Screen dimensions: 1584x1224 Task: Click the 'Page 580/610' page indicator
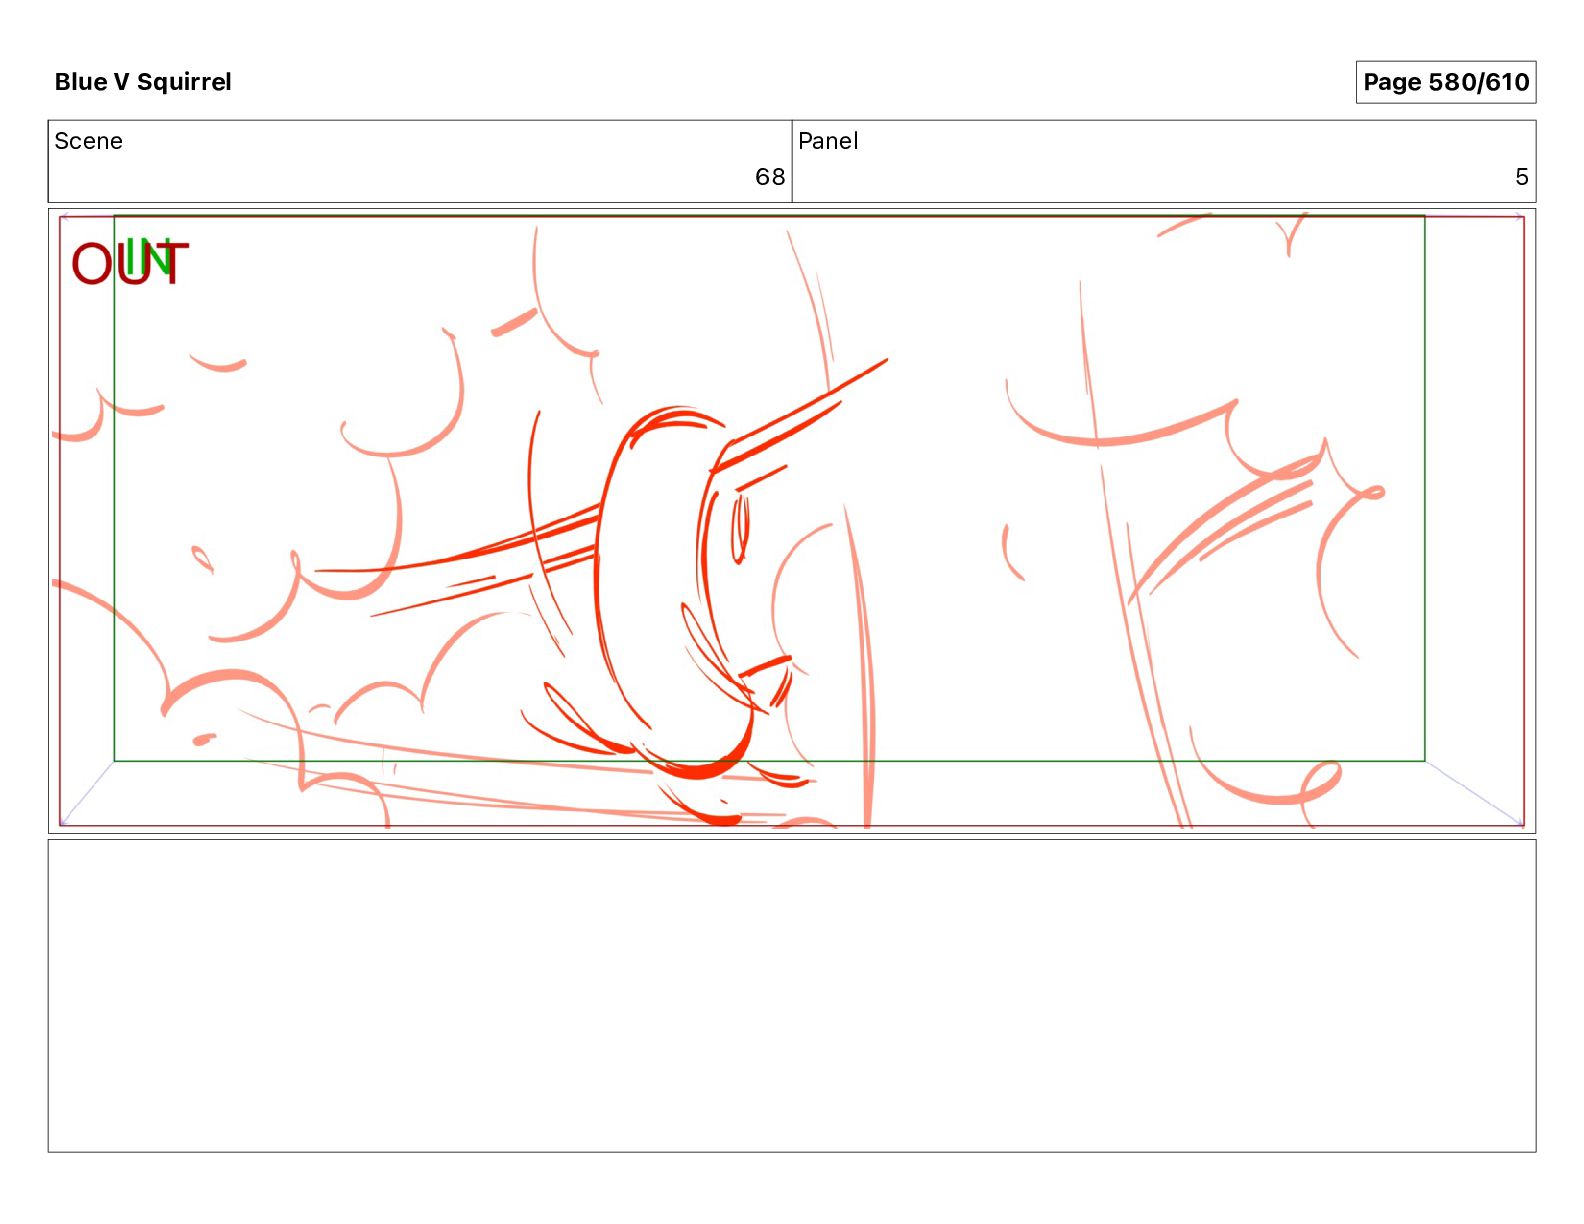[x=1446, y=82]
